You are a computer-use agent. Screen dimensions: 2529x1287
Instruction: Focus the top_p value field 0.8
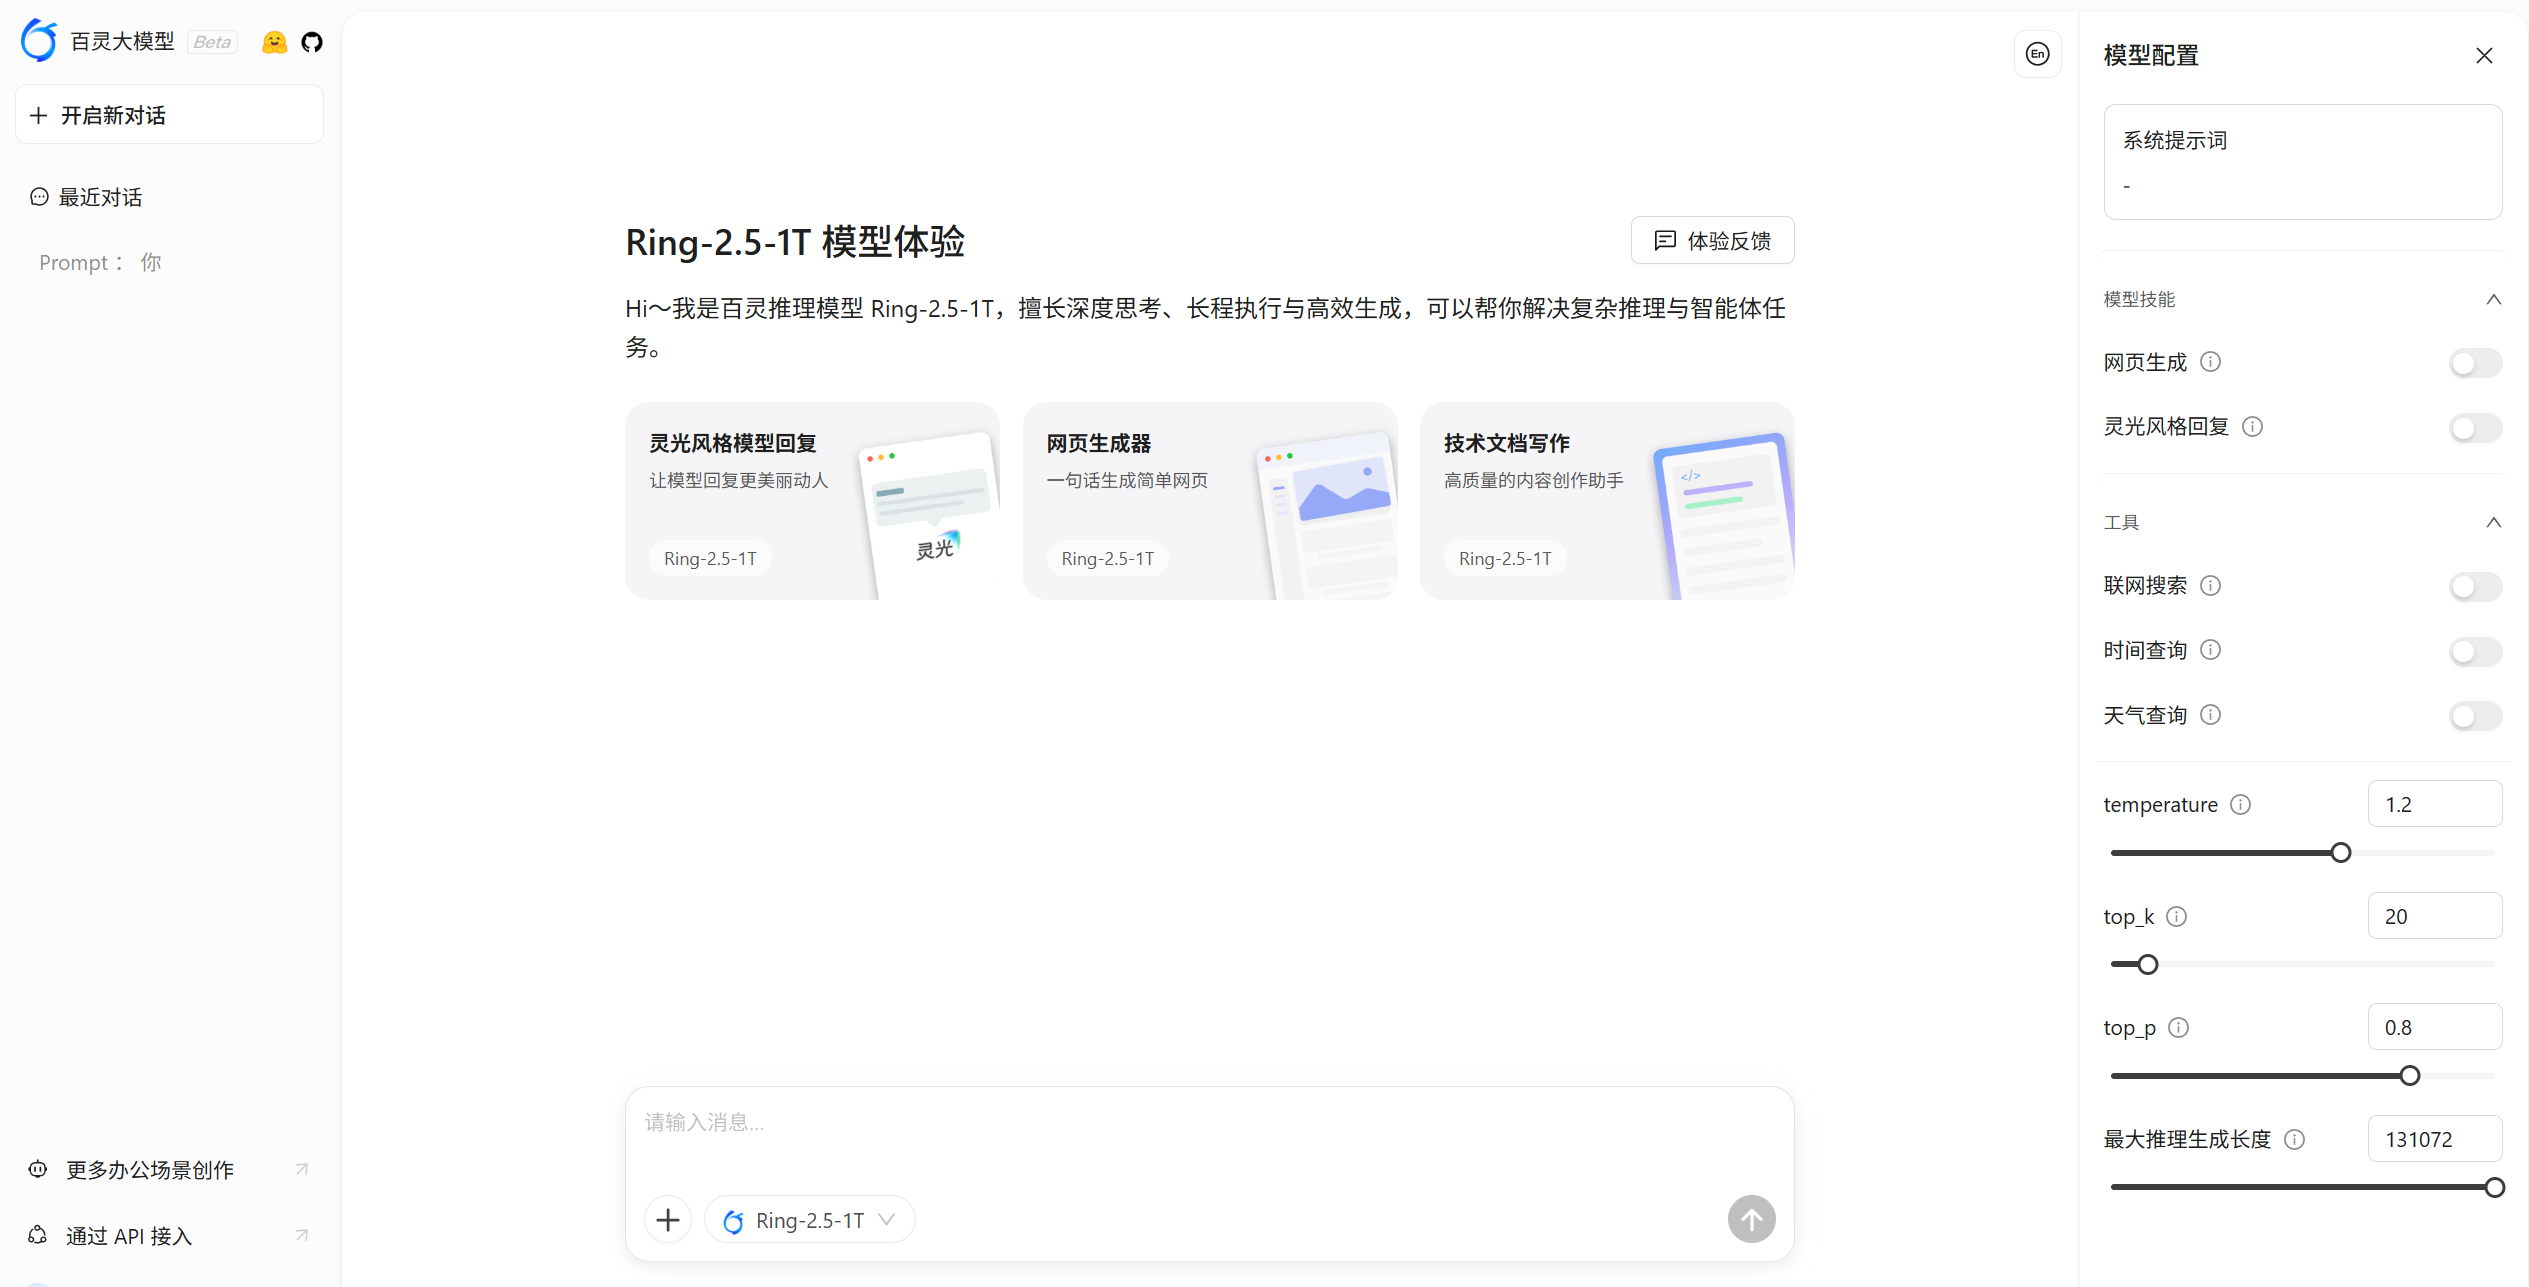(2434, 1027)
